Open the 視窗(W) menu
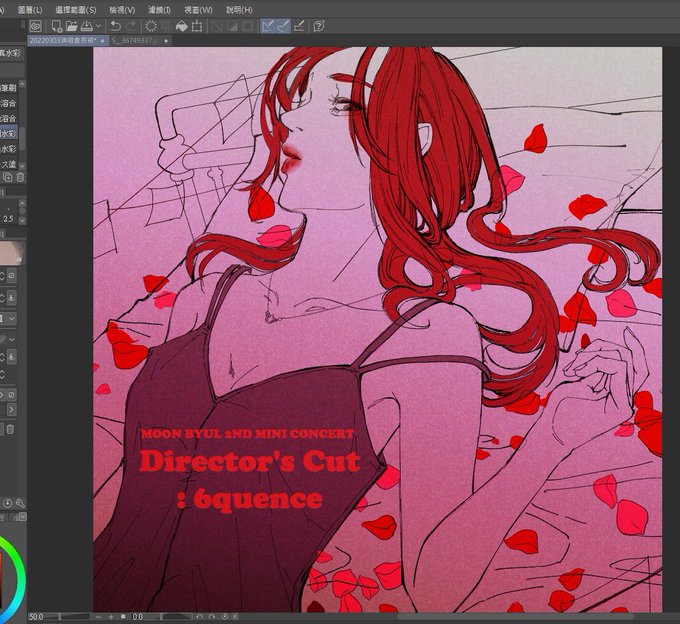680x624 pixels. pos(198,10)
